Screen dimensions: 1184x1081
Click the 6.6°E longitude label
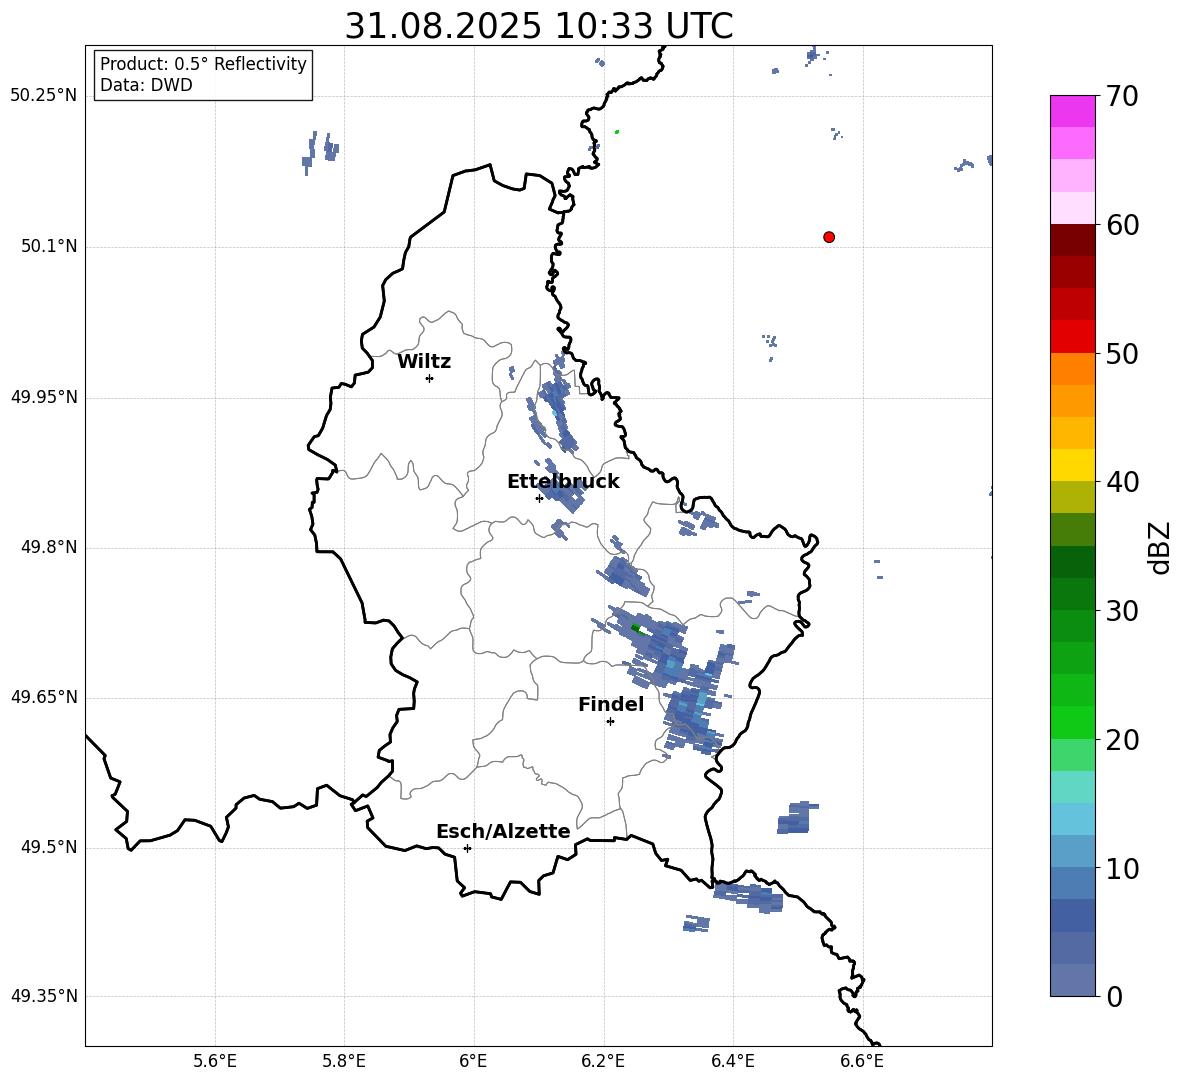click(x=862, y=1061)
